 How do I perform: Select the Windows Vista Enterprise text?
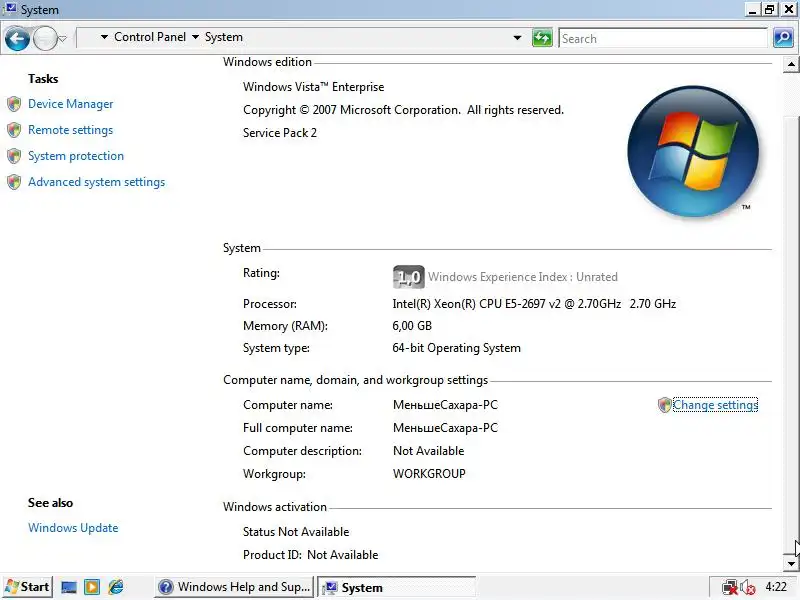pyautogui.click(x=313, y=87)
